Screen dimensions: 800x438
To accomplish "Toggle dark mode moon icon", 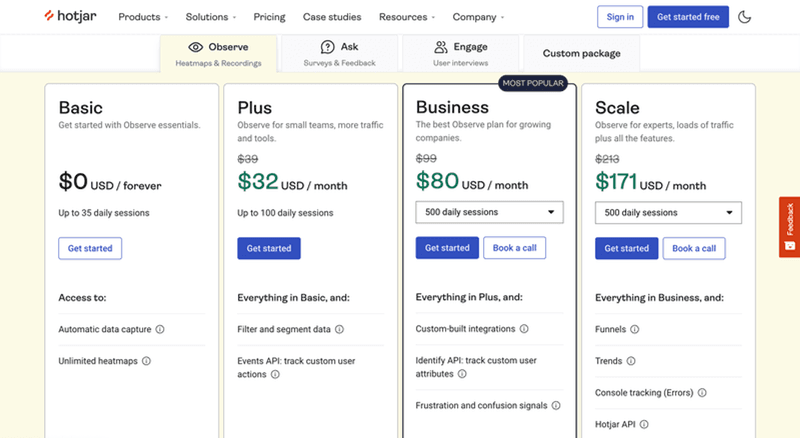I will [x=745, y=17].
